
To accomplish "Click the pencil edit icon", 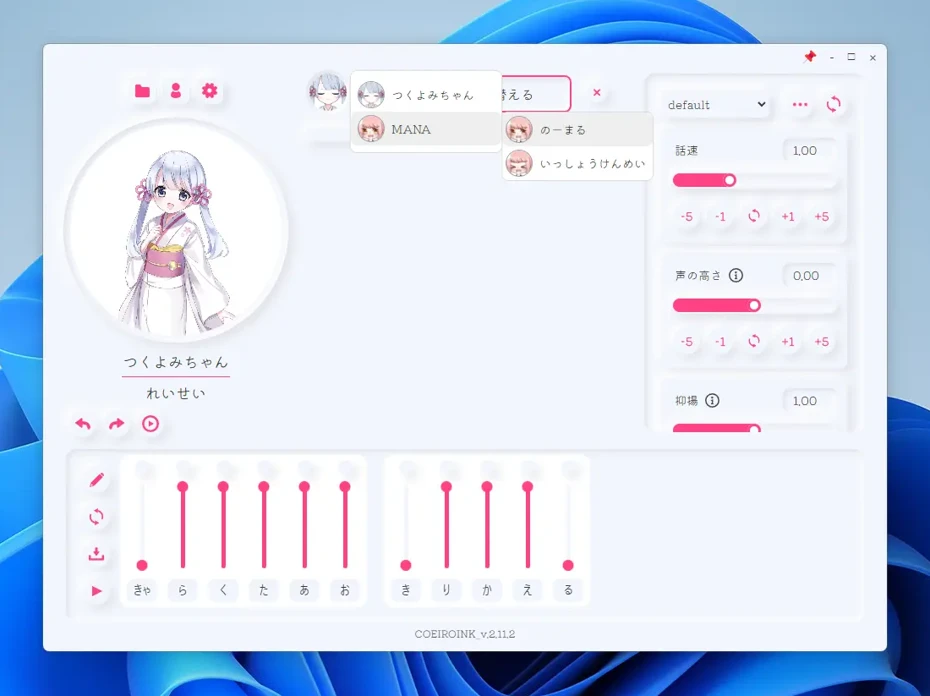I will (x=96, y=480).
